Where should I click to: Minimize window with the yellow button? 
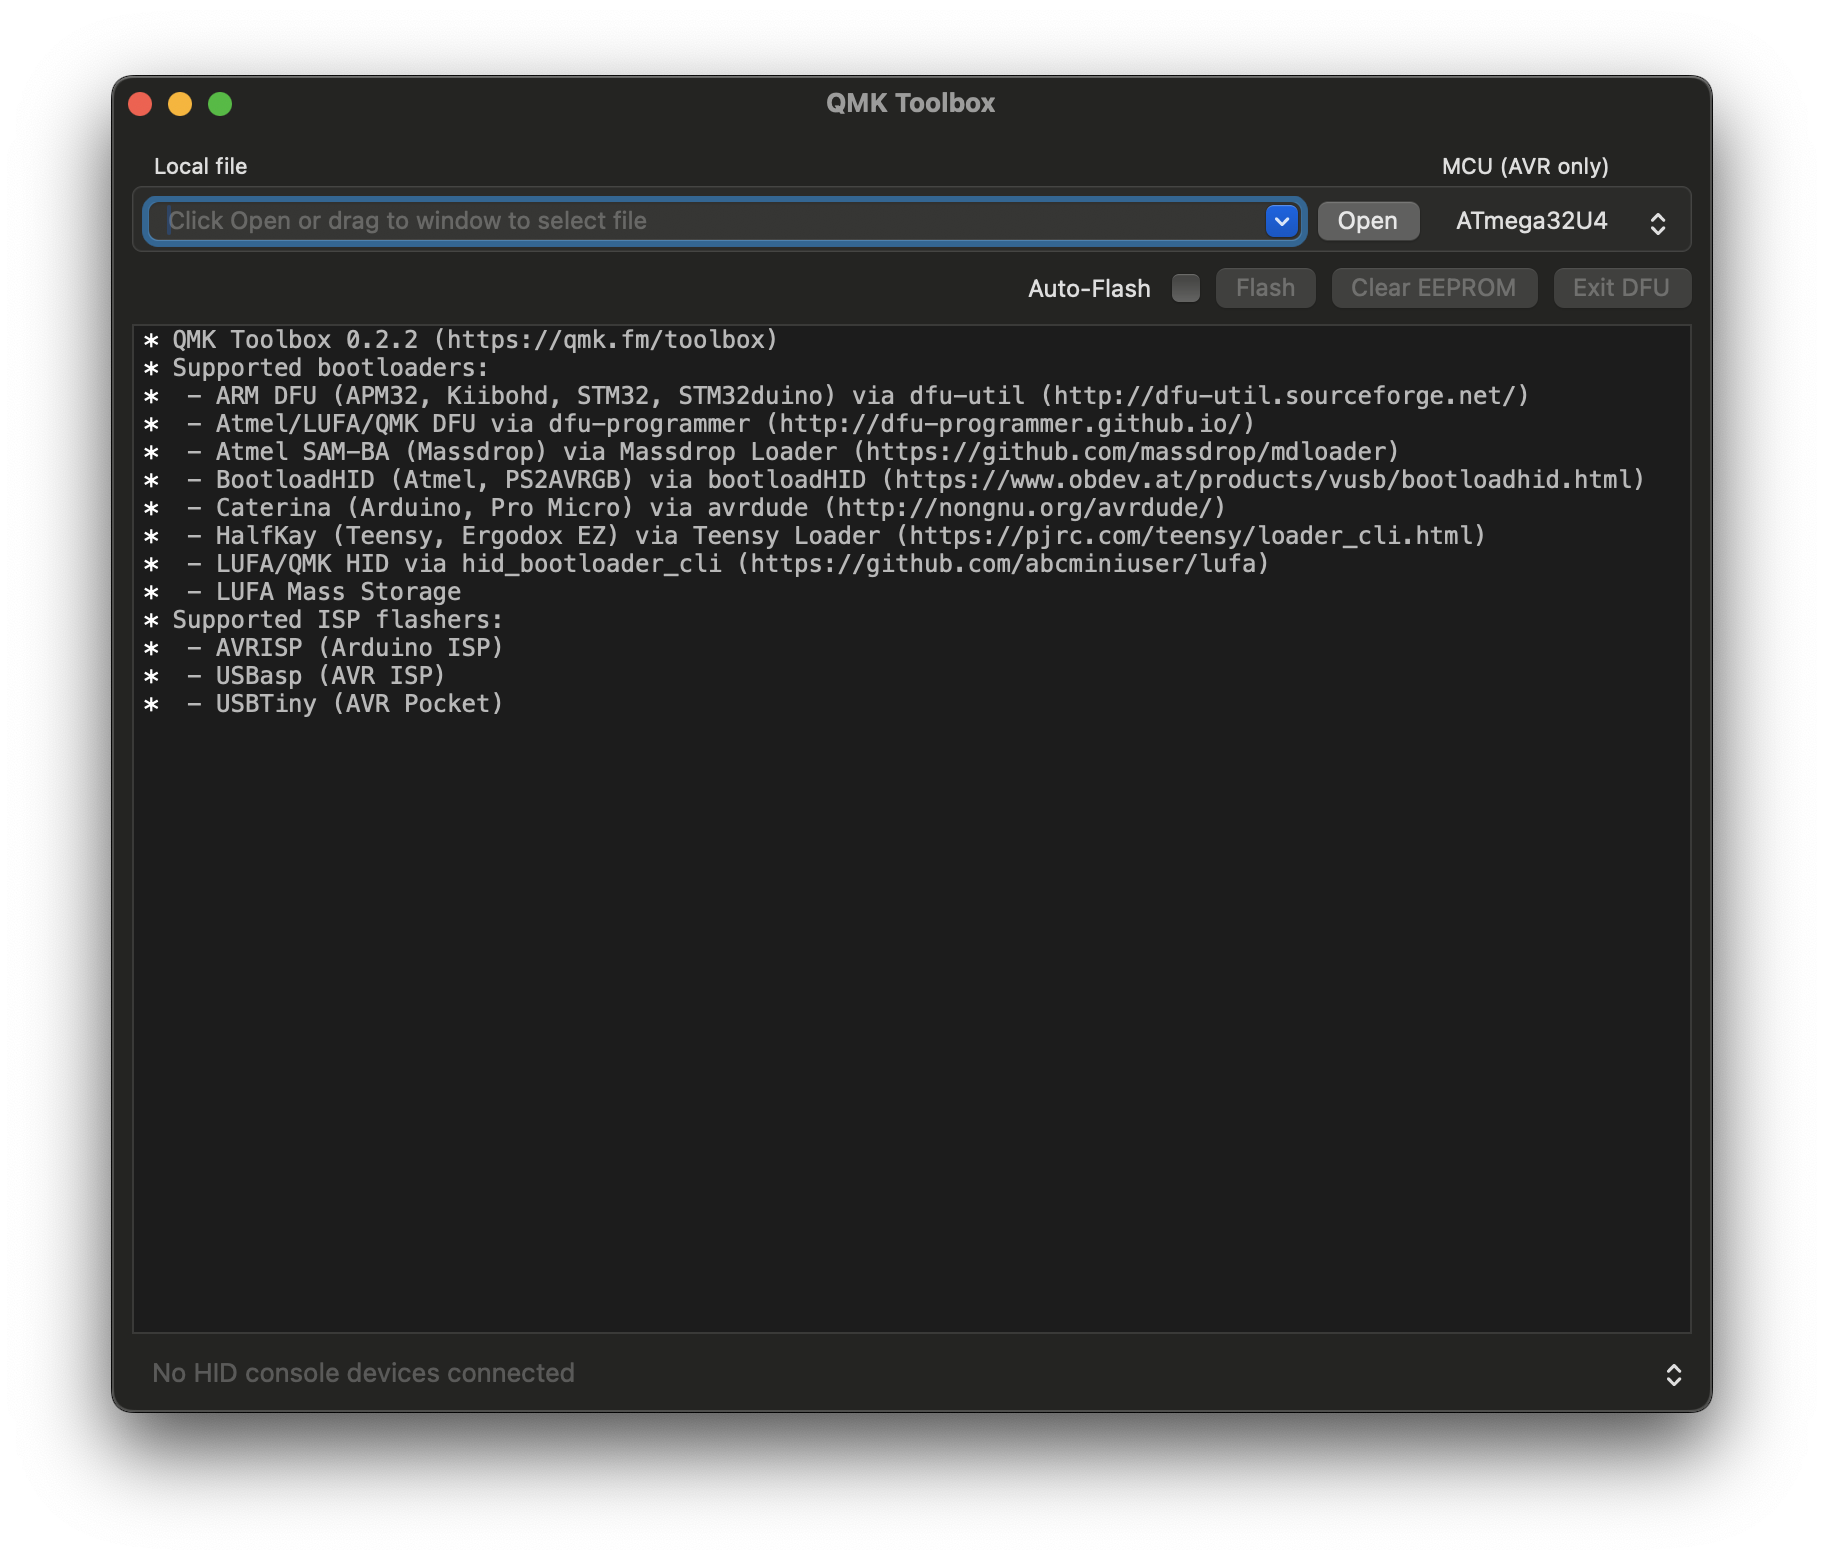(180, 104)
